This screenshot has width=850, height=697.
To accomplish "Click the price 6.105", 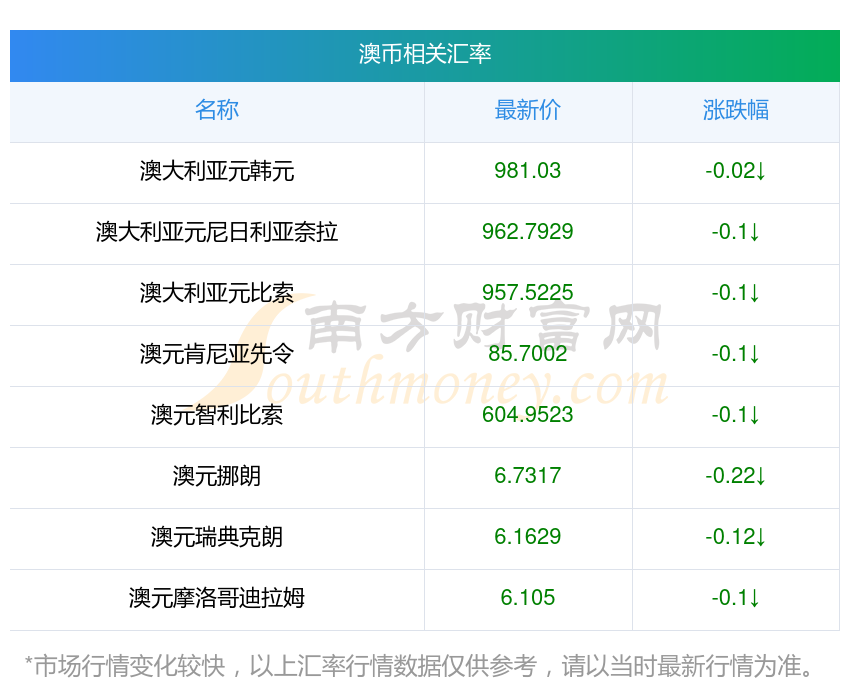I will [527, 598].
